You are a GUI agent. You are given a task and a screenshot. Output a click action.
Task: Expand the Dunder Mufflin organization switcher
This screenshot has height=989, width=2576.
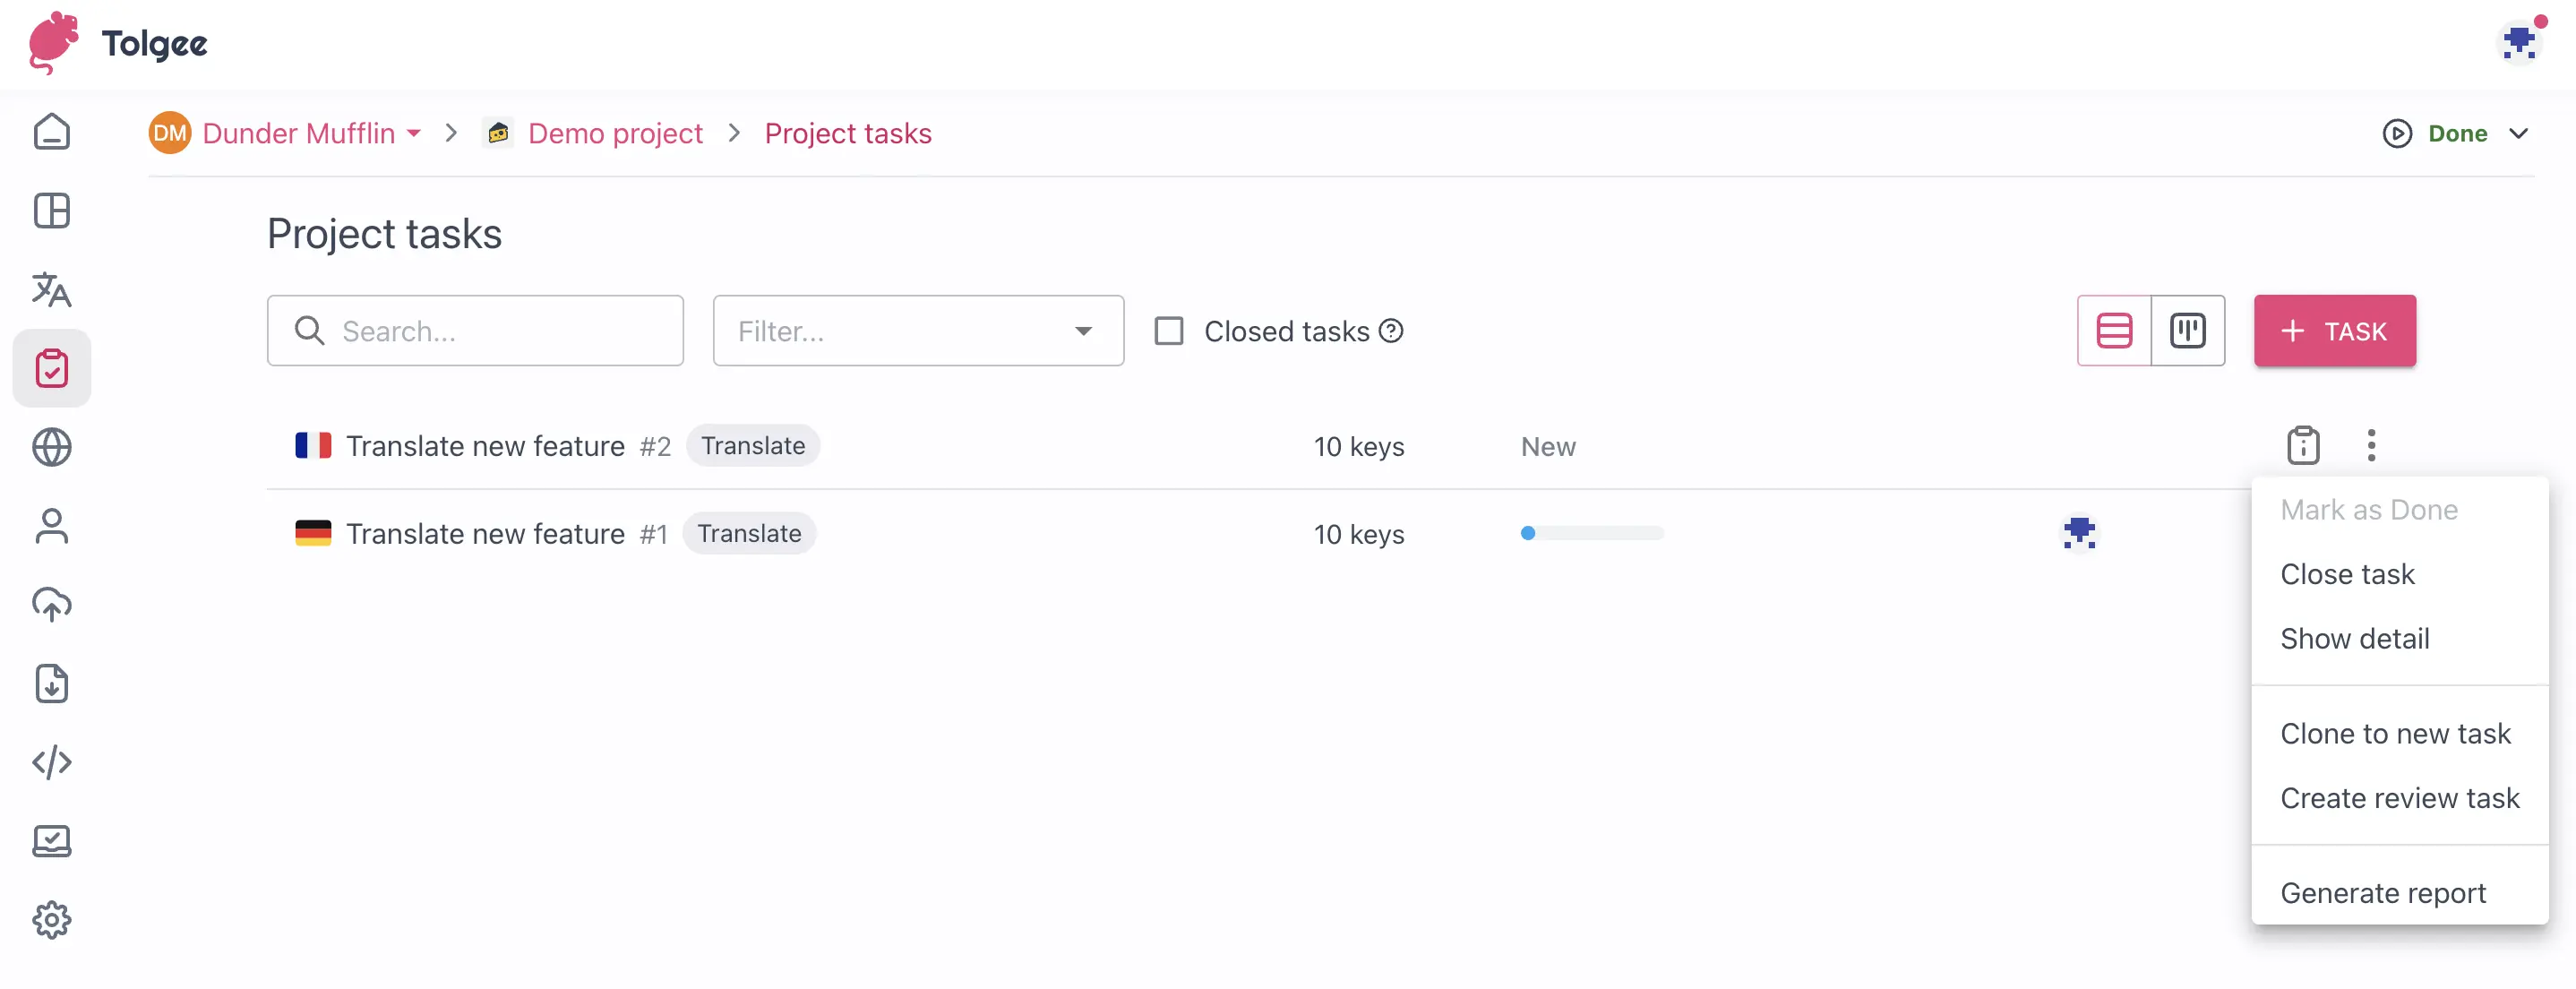click(414, 133)
